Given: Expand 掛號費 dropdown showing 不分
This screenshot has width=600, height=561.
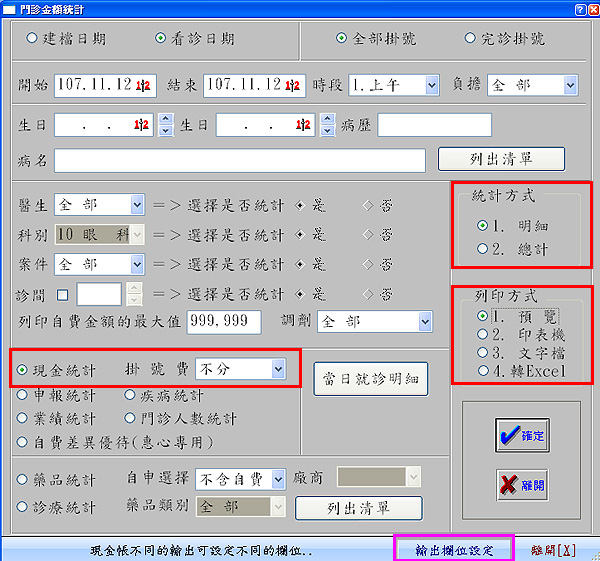Looking at the screenshot, I should tap(277, 369).
